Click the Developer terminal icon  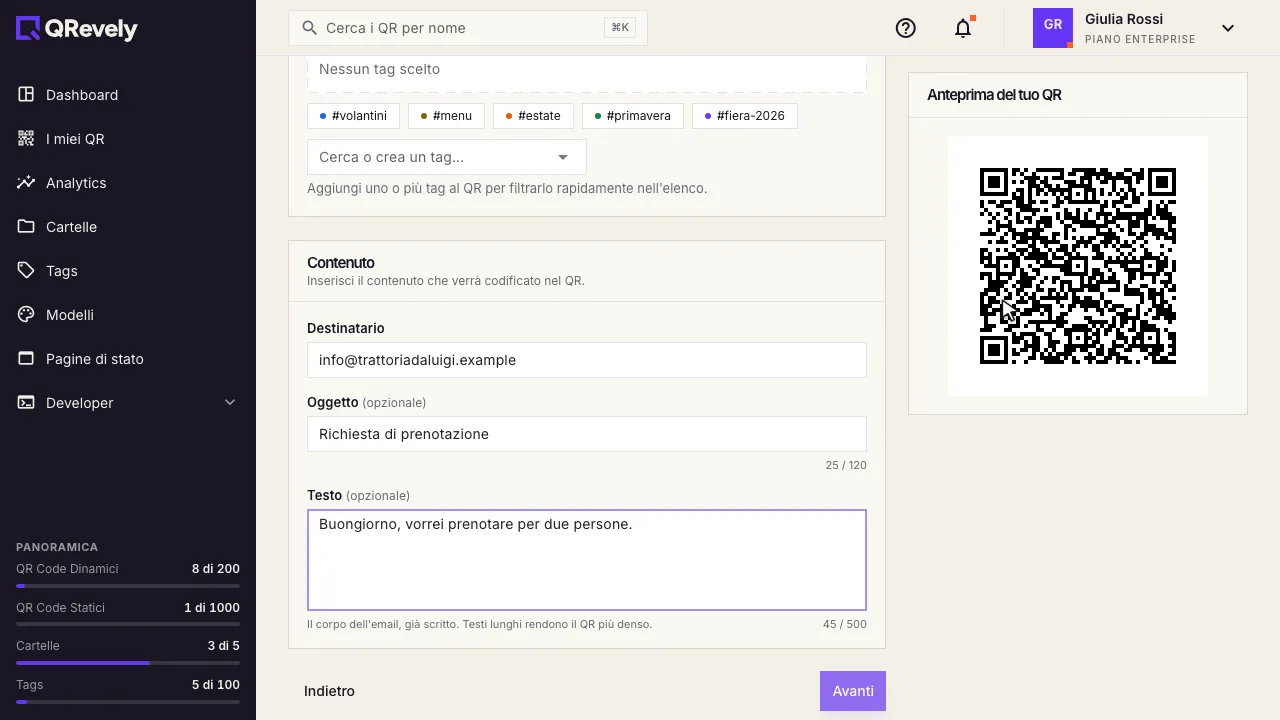pyautogui.click(x=26, y=402)
